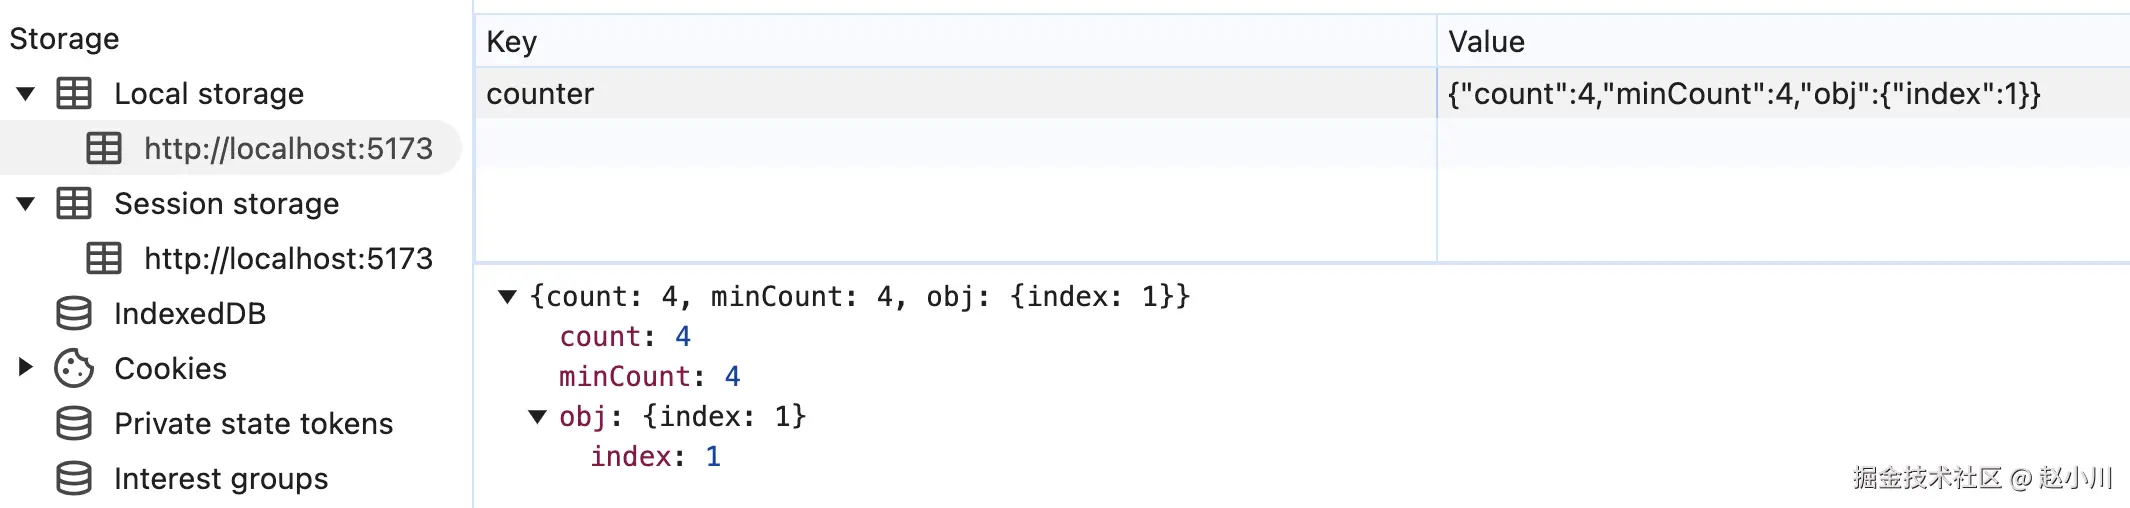This screenshot has height=508, width=2130.
Task: Expand the Cookies tree node
Action: [26, 368]
